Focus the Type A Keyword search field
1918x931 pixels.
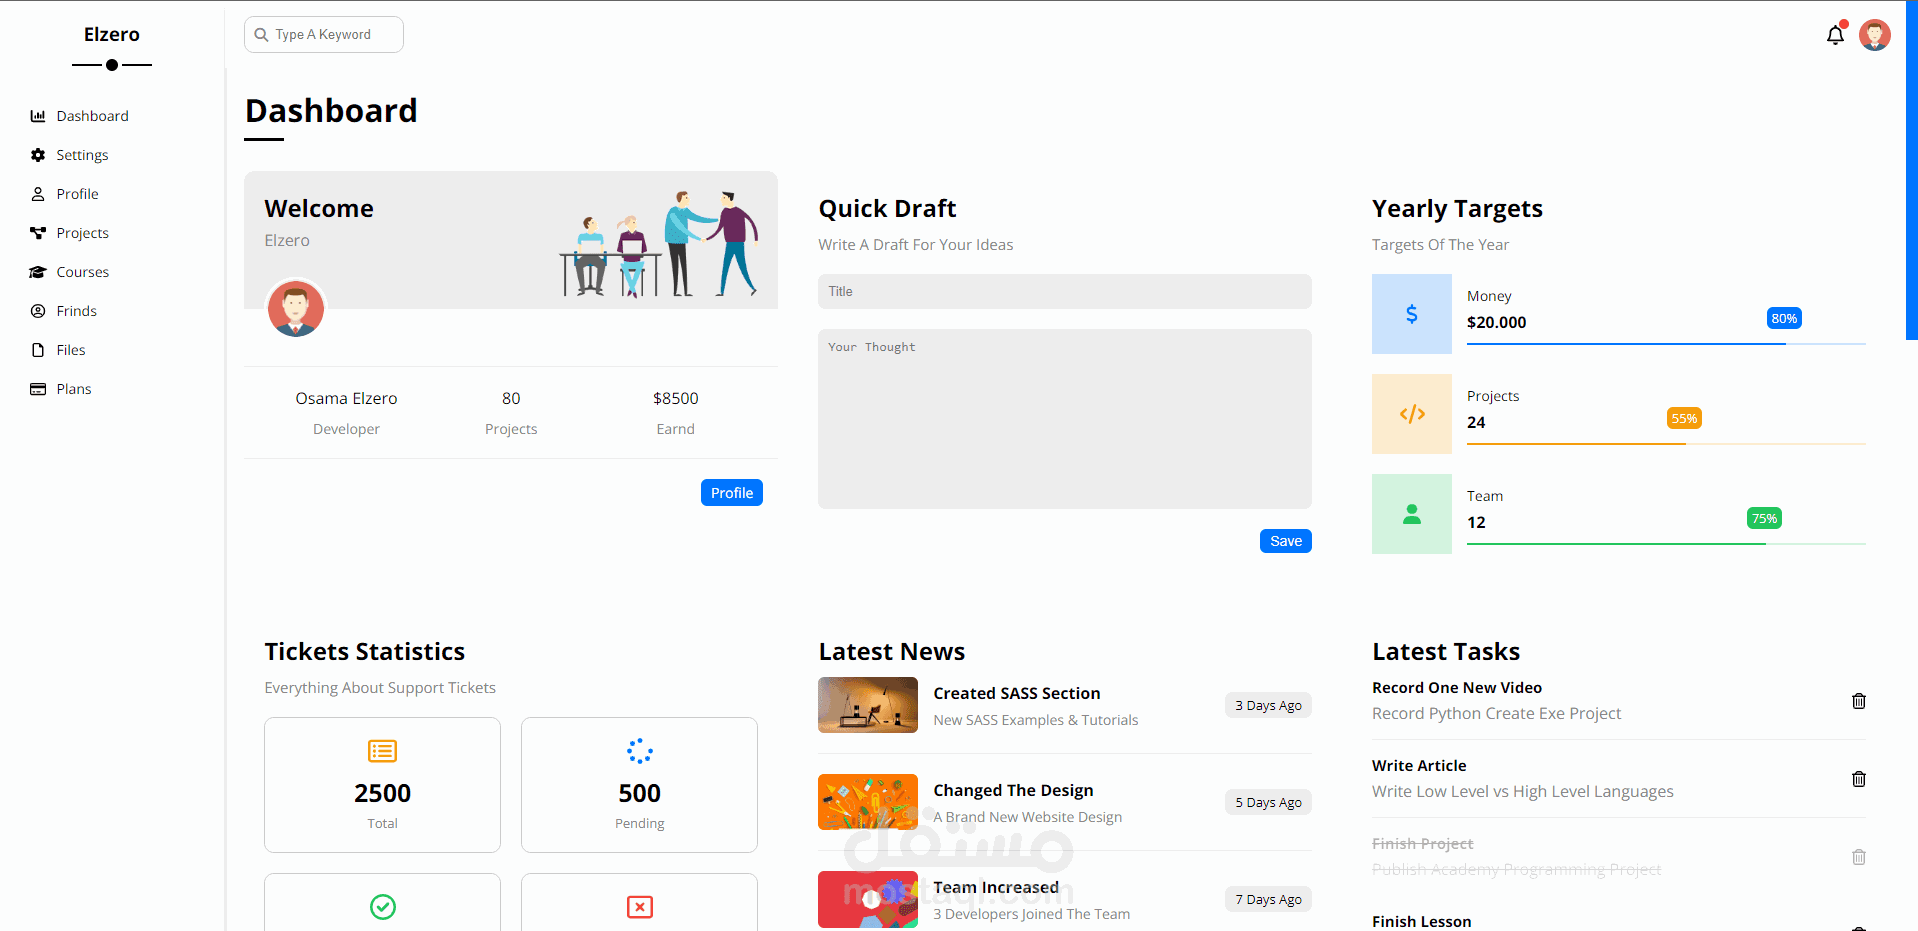click(x=324, y=35)
